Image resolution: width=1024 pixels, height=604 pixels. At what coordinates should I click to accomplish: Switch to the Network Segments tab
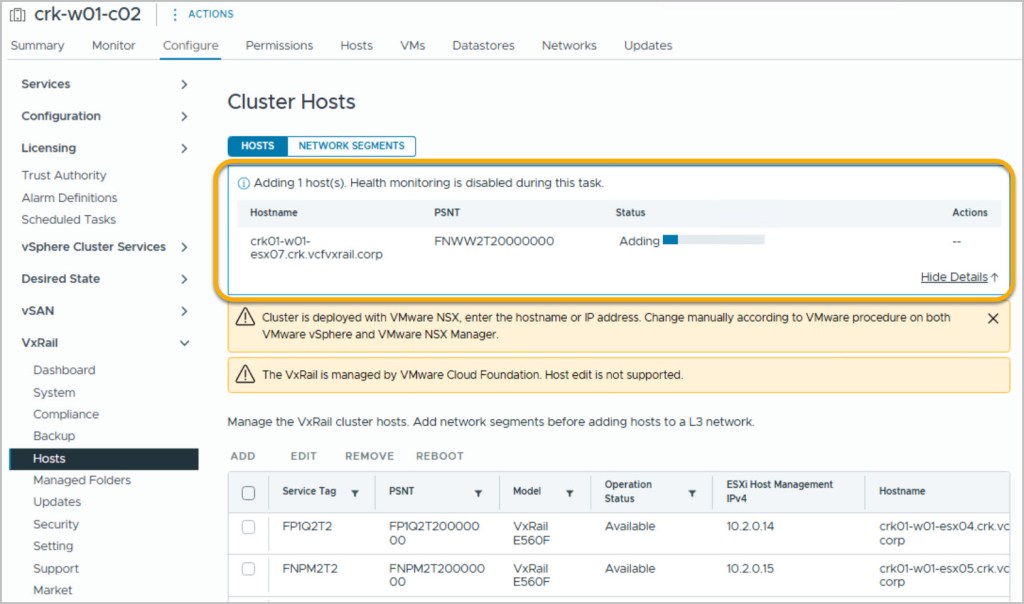pos(351,146)
